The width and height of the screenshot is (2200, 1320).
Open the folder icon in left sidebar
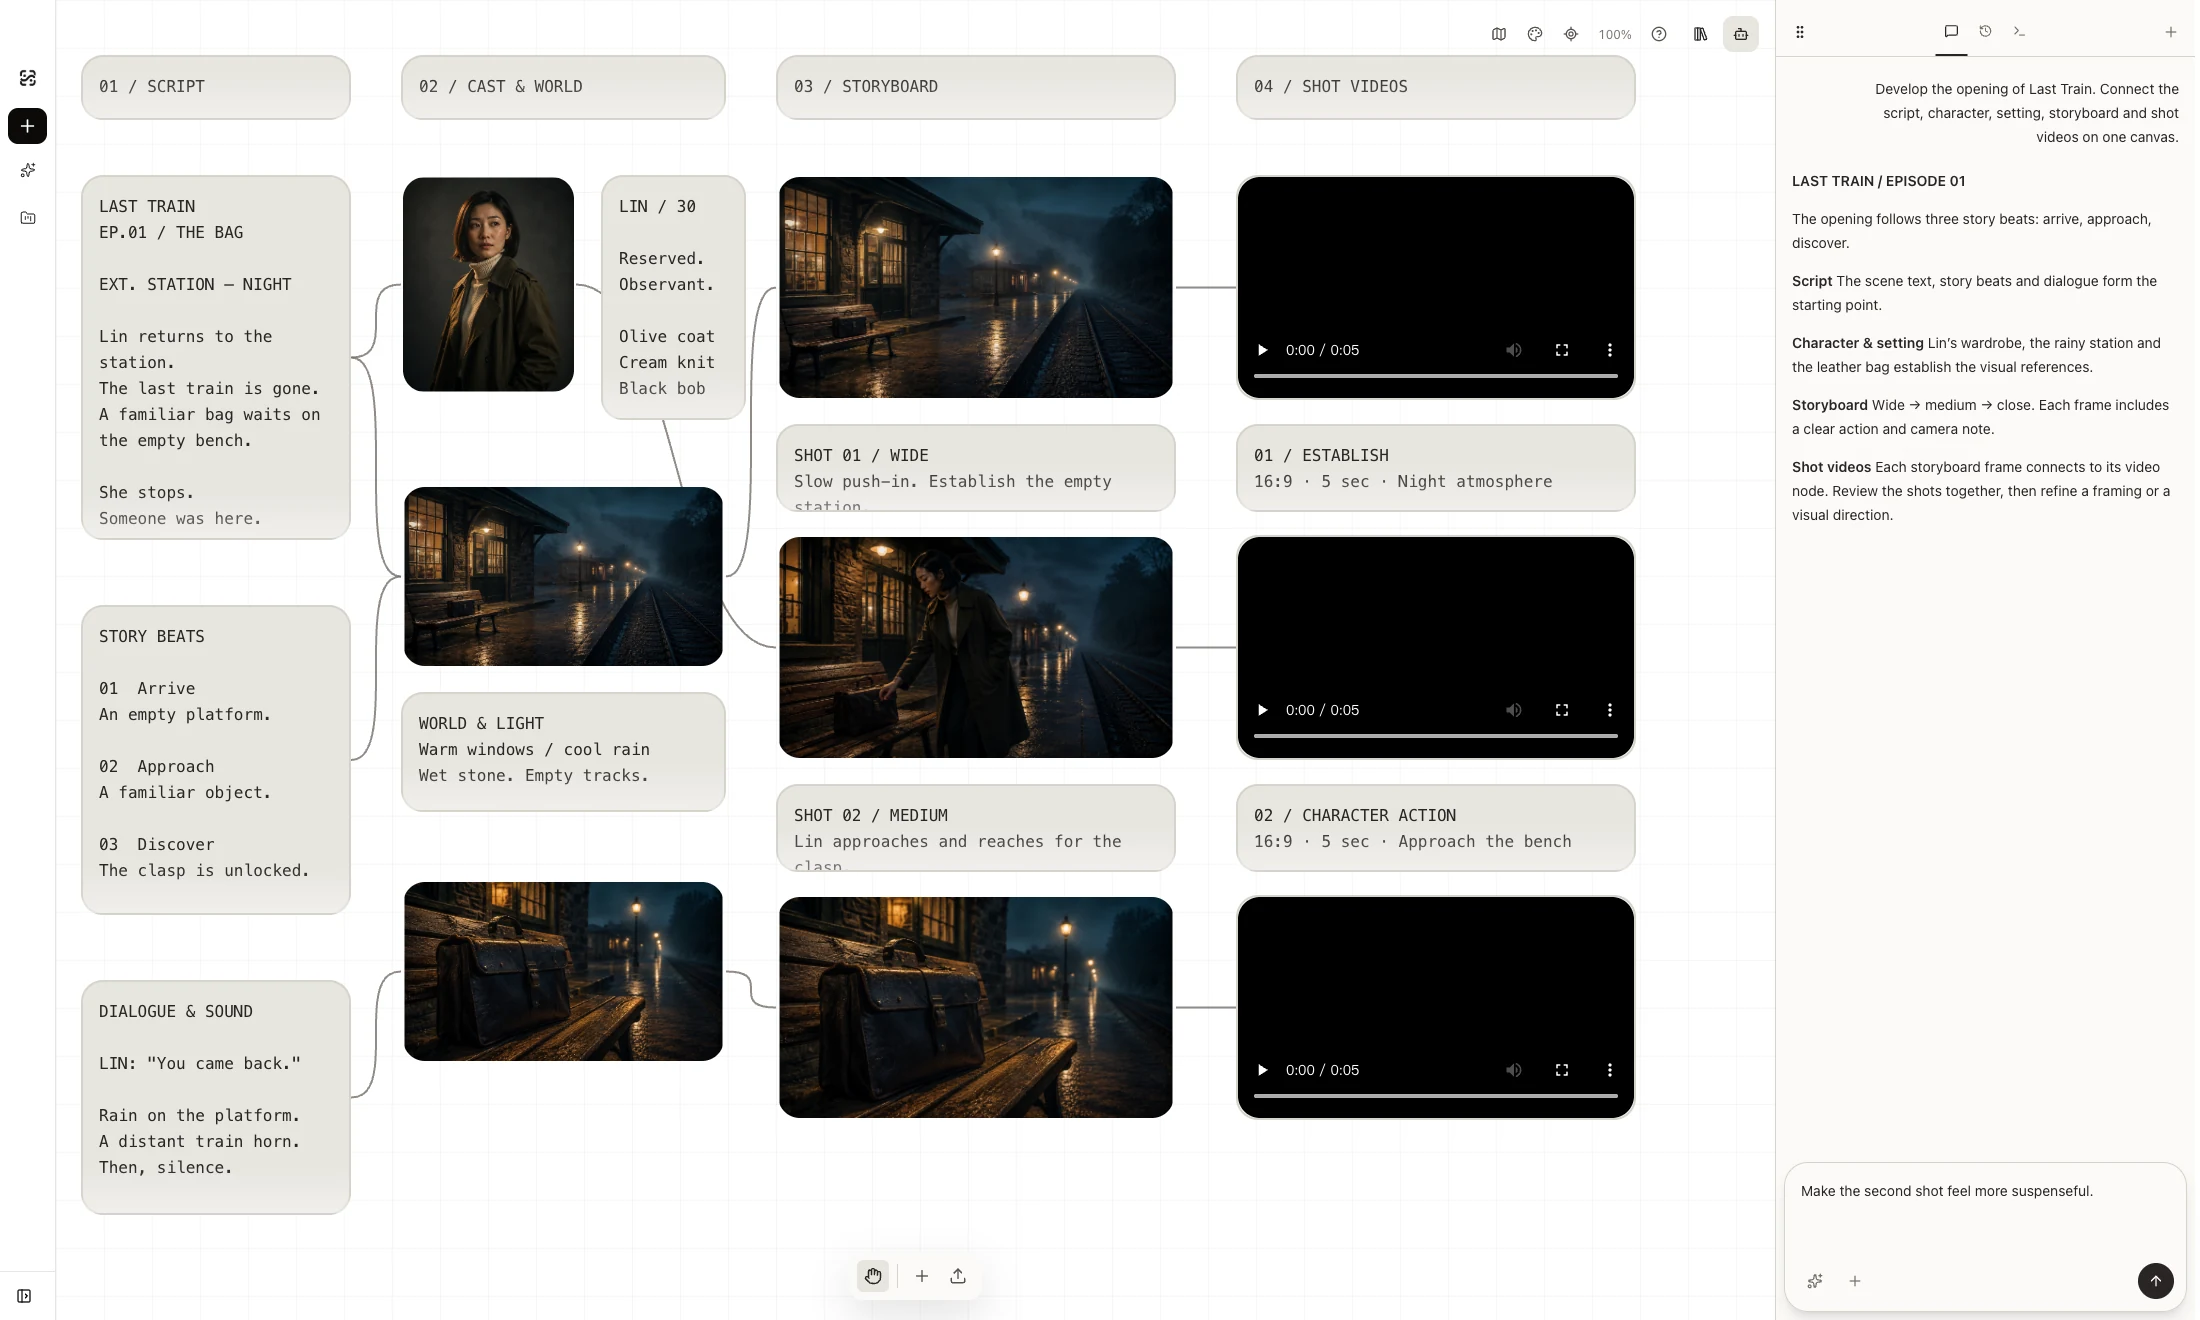[28, 218]
